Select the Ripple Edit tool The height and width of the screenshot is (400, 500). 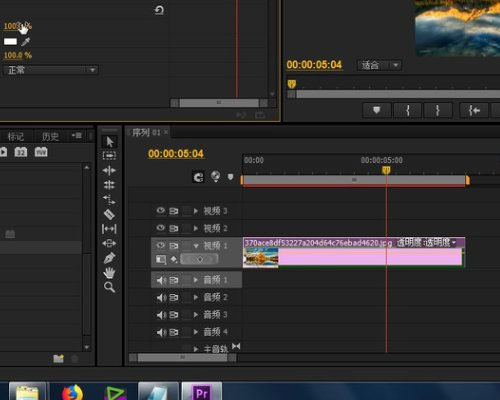(x=109, y=170)
